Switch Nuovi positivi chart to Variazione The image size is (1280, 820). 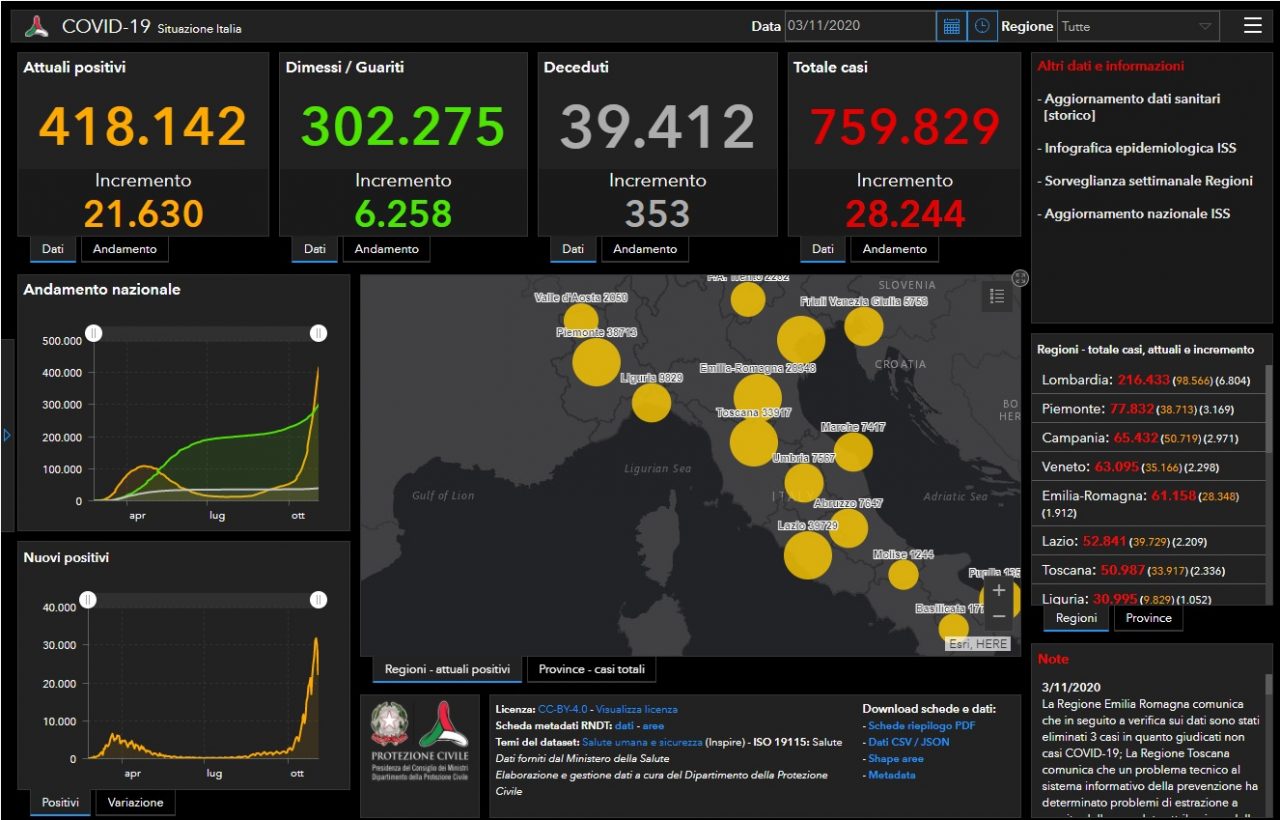(x=135, y=802)
